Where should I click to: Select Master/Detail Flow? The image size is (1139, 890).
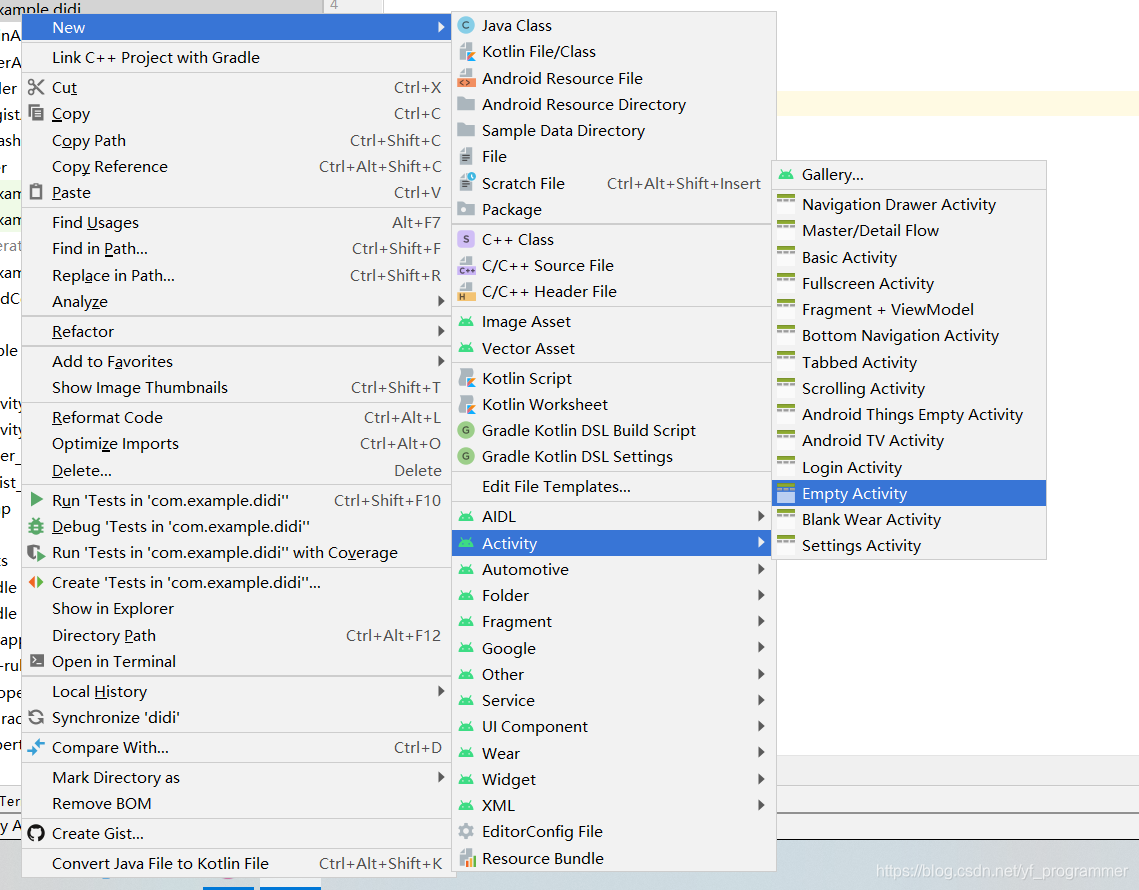point(909,230)
